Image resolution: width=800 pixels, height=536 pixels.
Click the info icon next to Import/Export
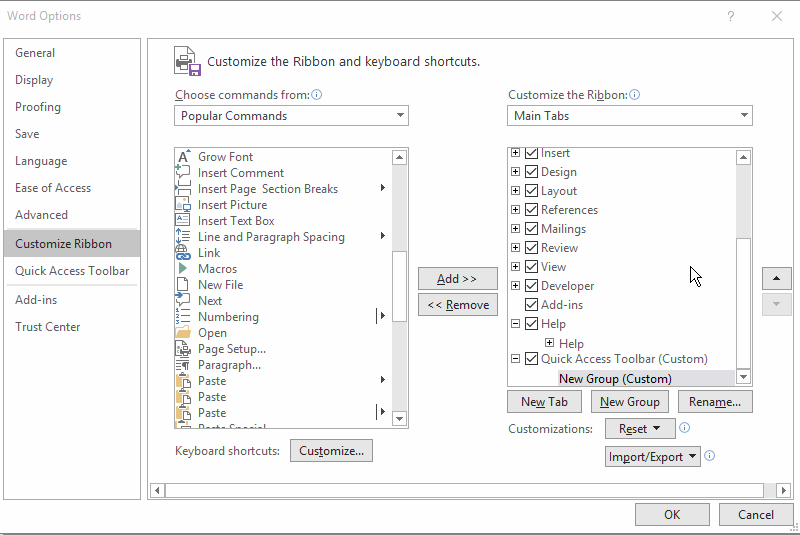[710, 456]
